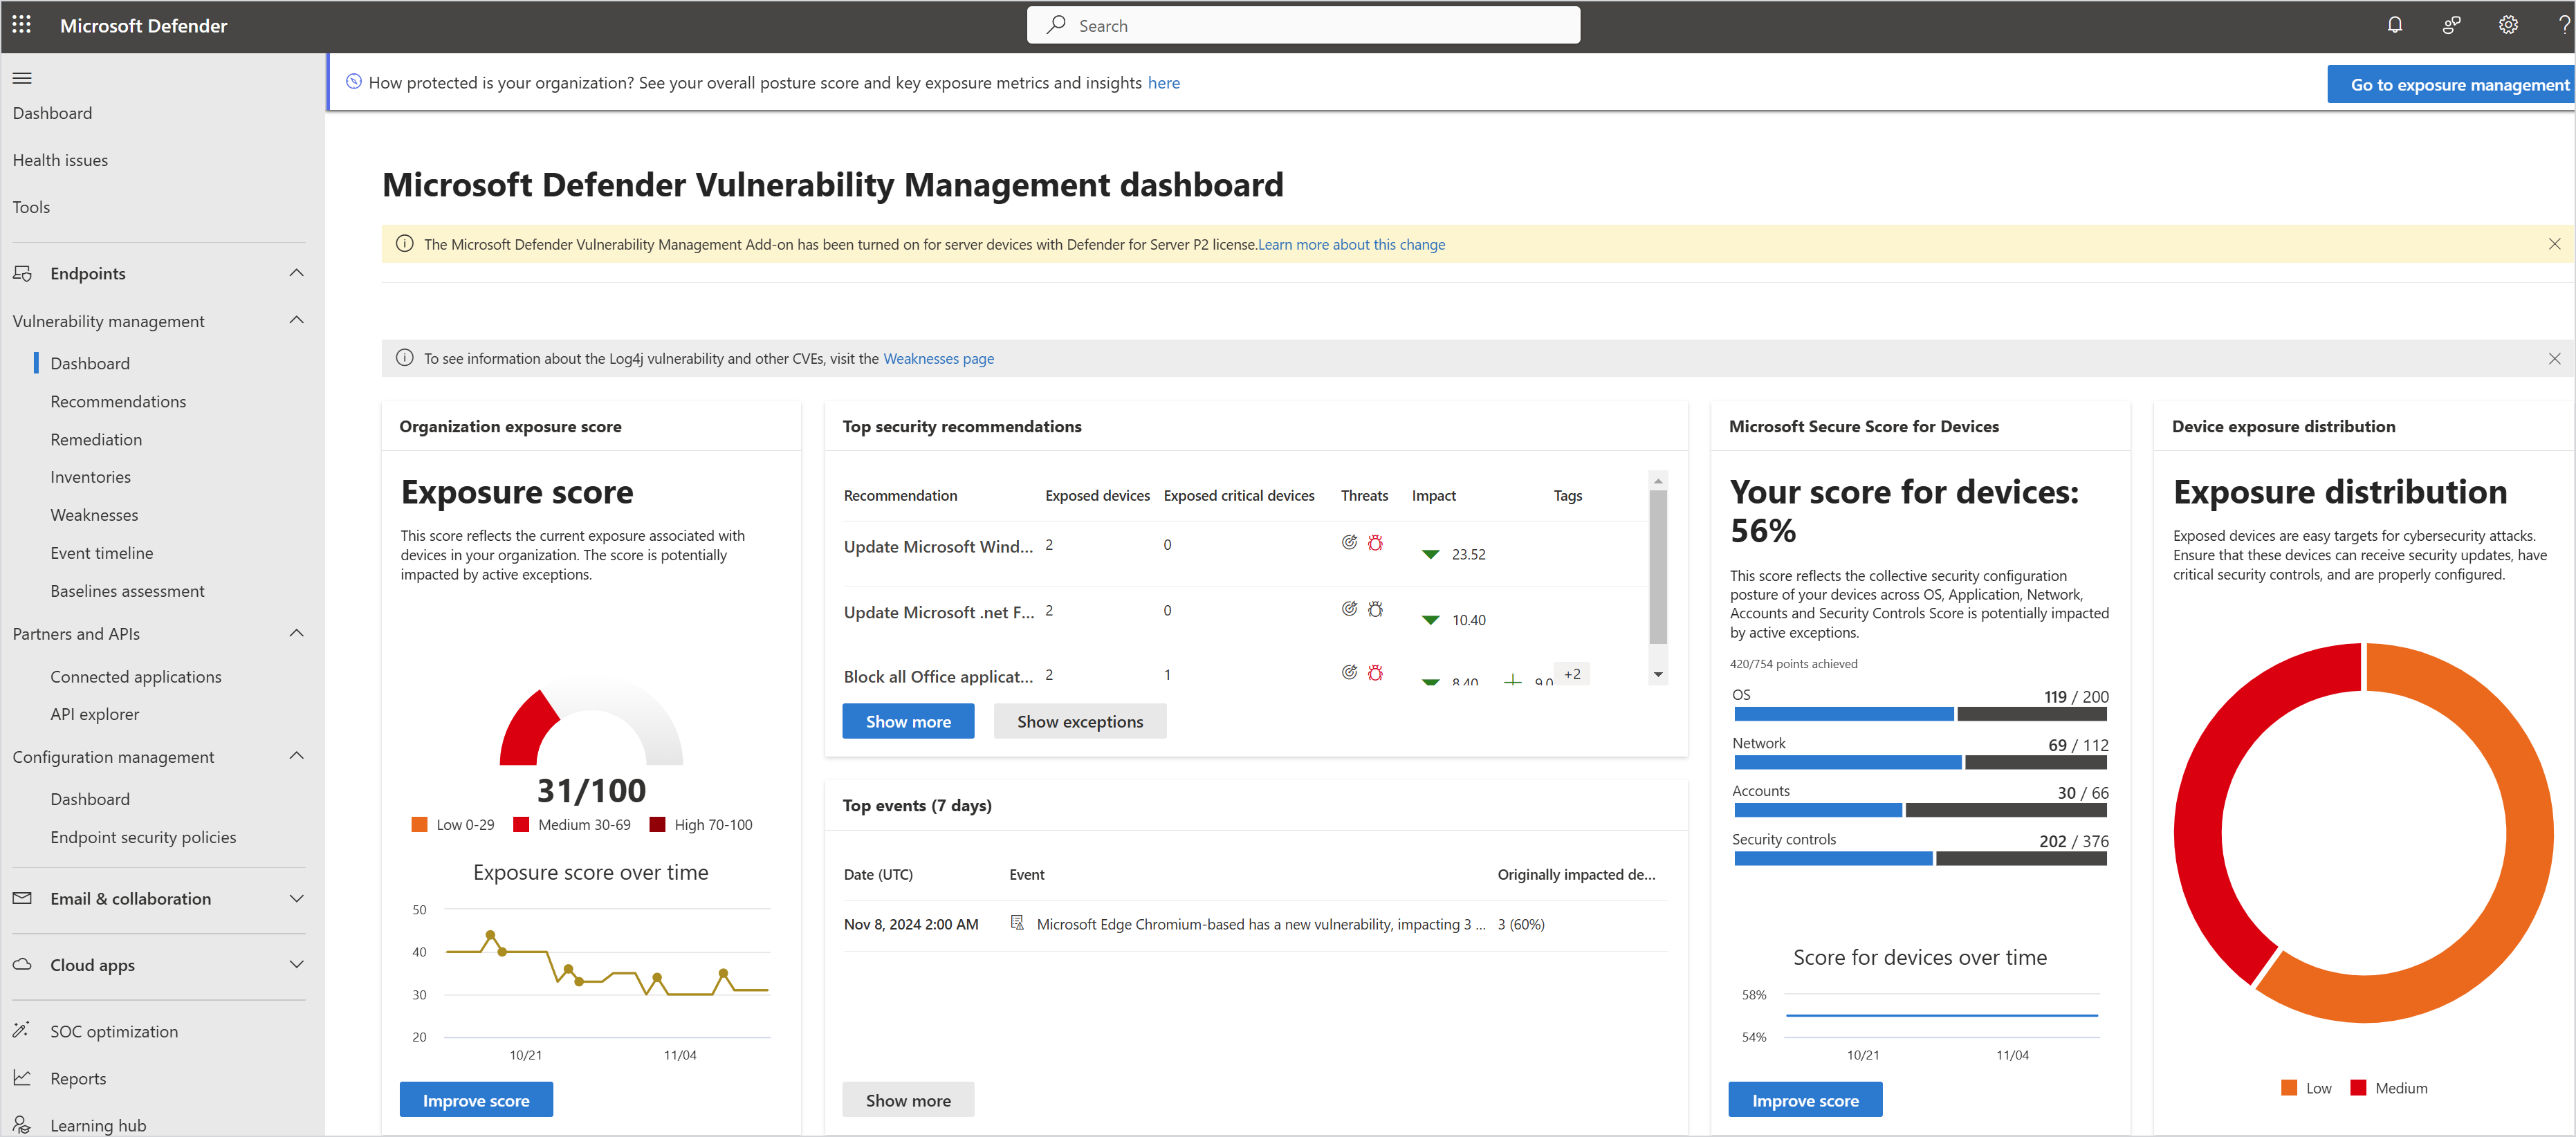2576x1137 pixels.
Task: Open the Weaknesses navigation item
Action: click(94, 515)
